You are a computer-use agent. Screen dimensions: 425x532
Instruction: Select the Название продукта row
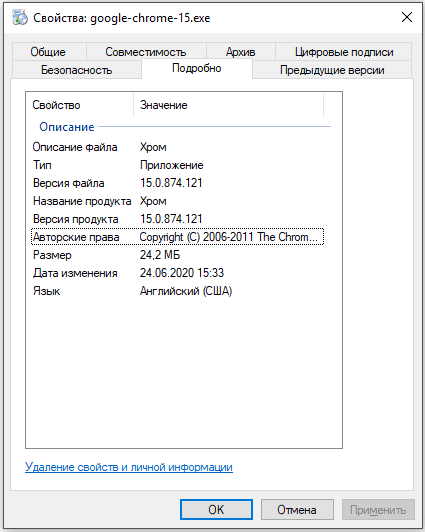178,201
